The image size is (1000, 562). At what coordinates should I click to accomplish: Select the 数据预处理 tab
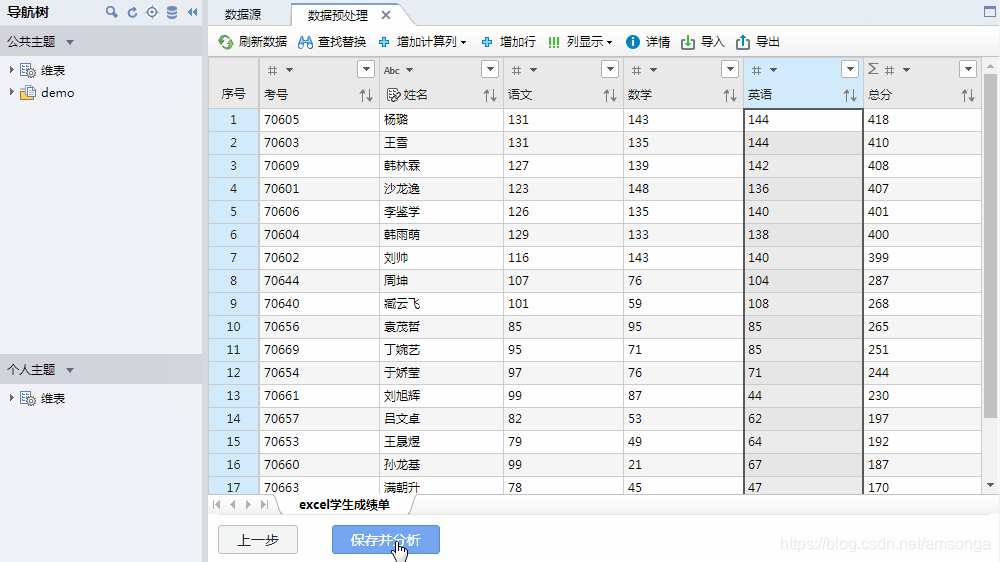[338, 15]
